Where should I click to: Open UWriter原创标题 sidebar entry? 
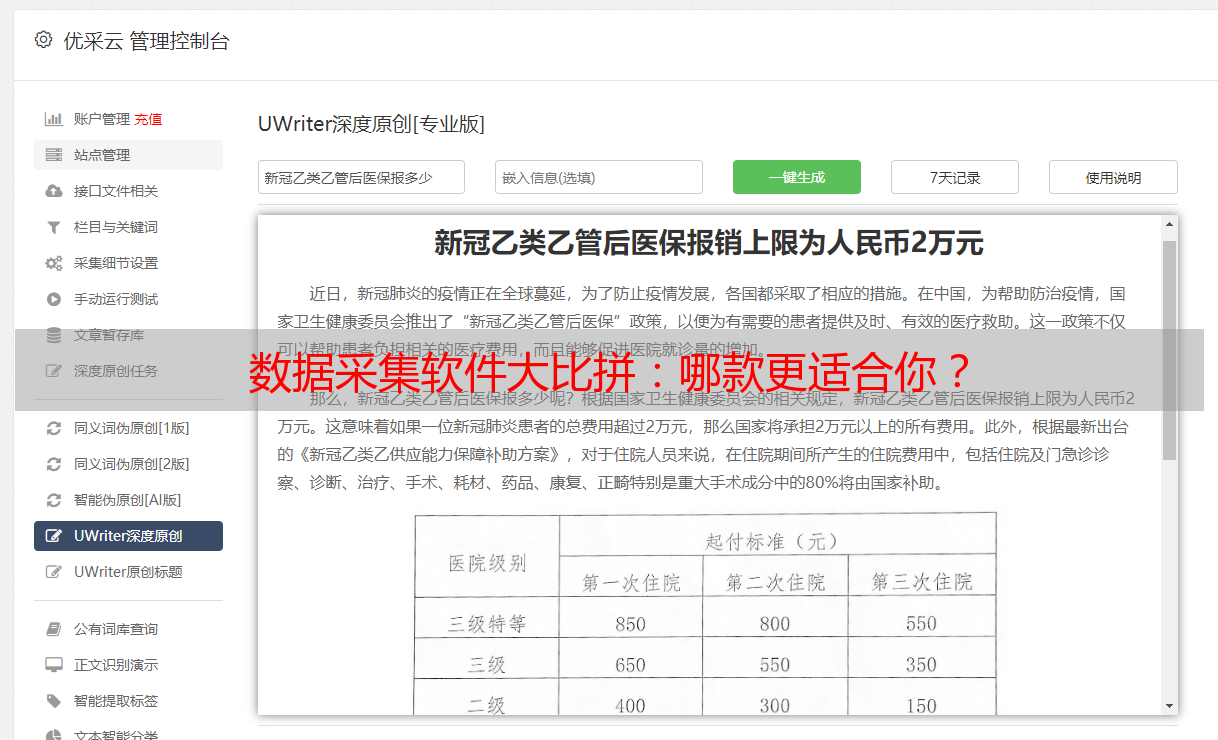[128, 572]
